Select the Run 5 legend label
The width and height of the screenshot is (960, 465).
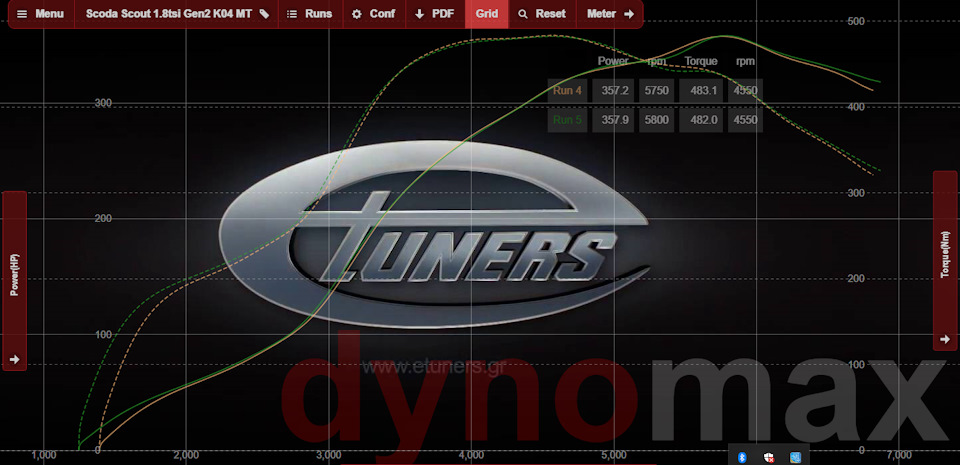click(568, 120)
